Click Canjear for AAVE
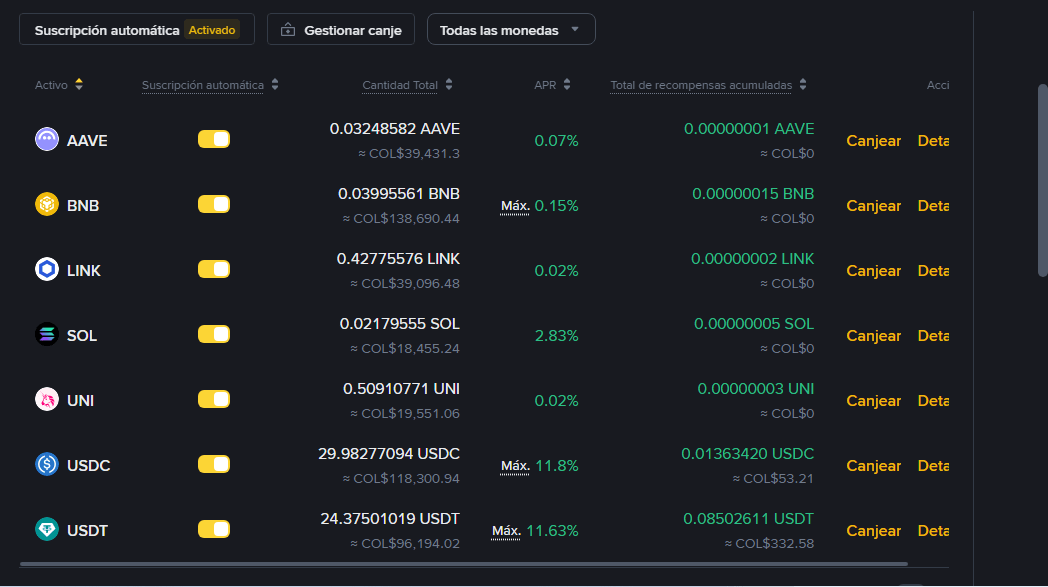This screenshot has height=587, width=1048. coord(874,140)
